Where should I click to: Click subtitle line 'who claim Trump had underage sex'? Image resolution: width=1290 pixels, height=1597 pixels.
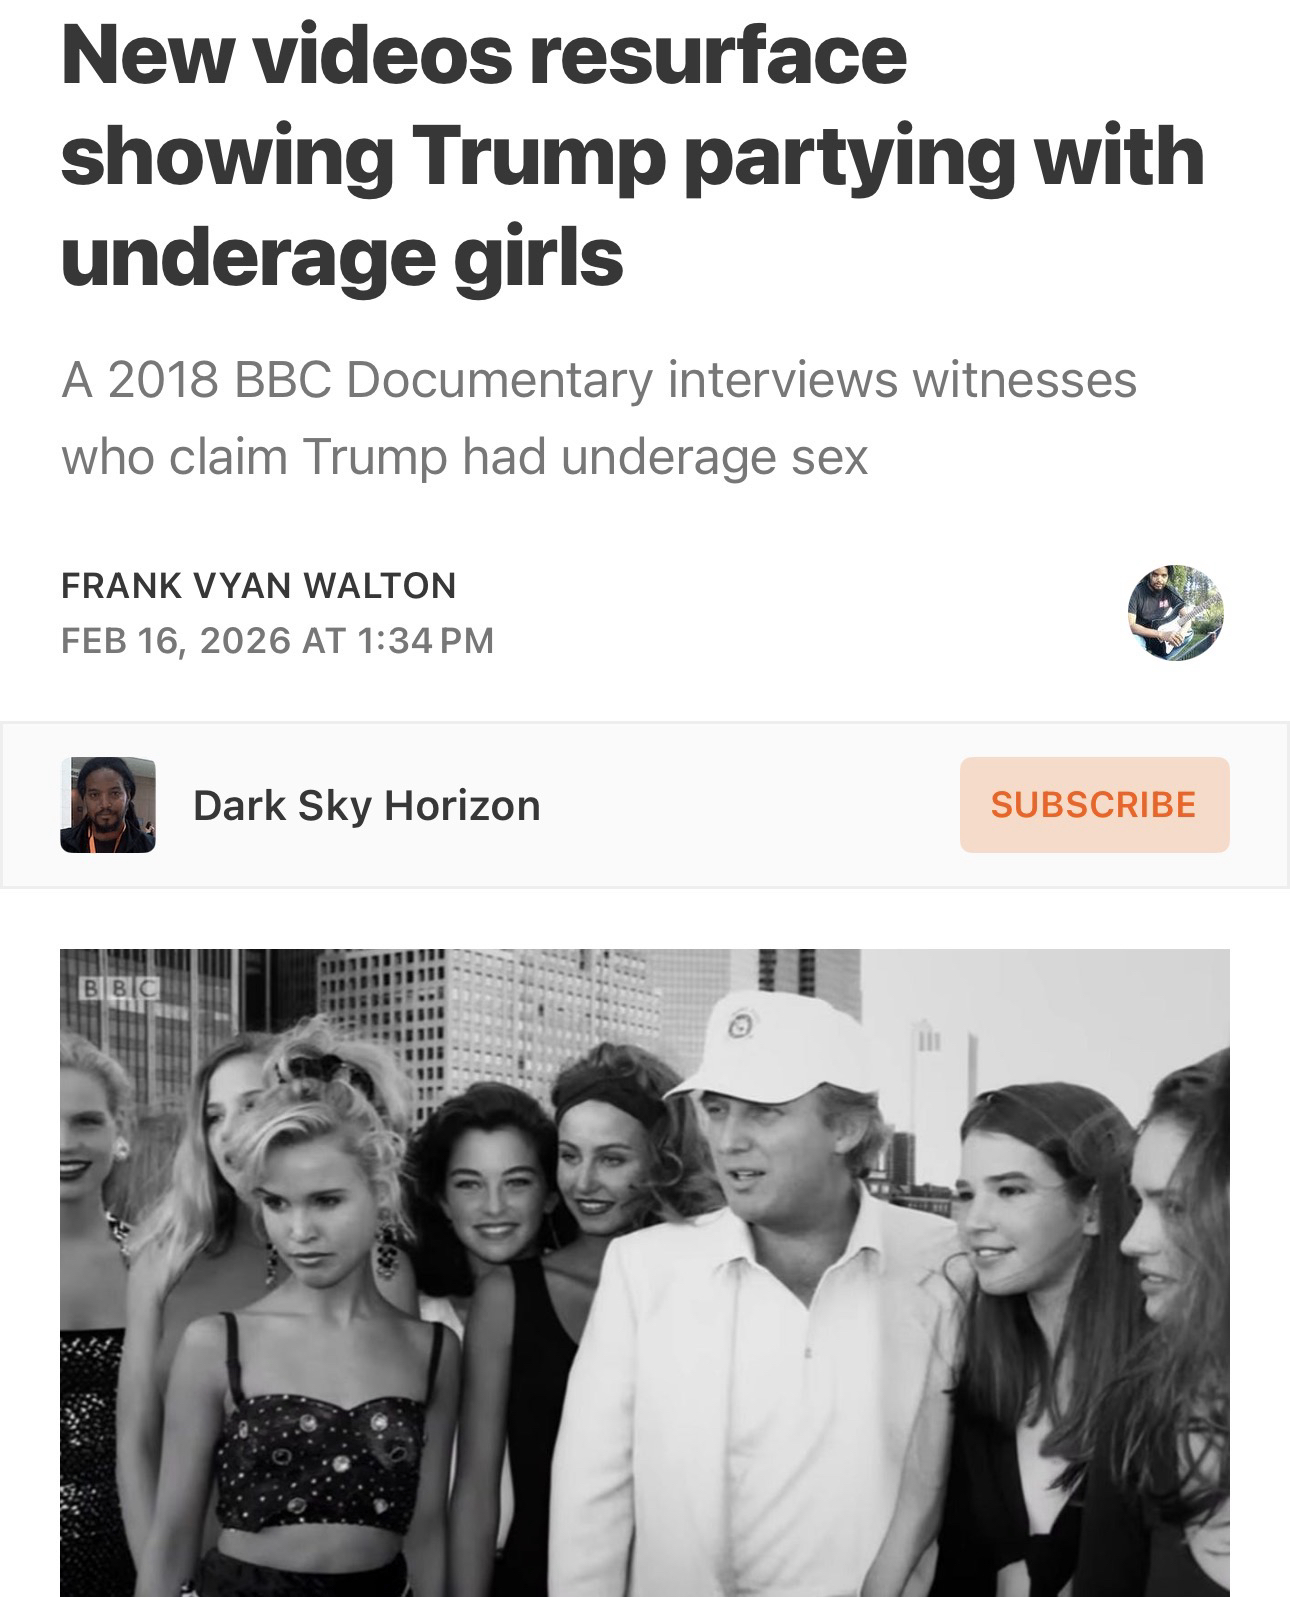click(465, 458)
